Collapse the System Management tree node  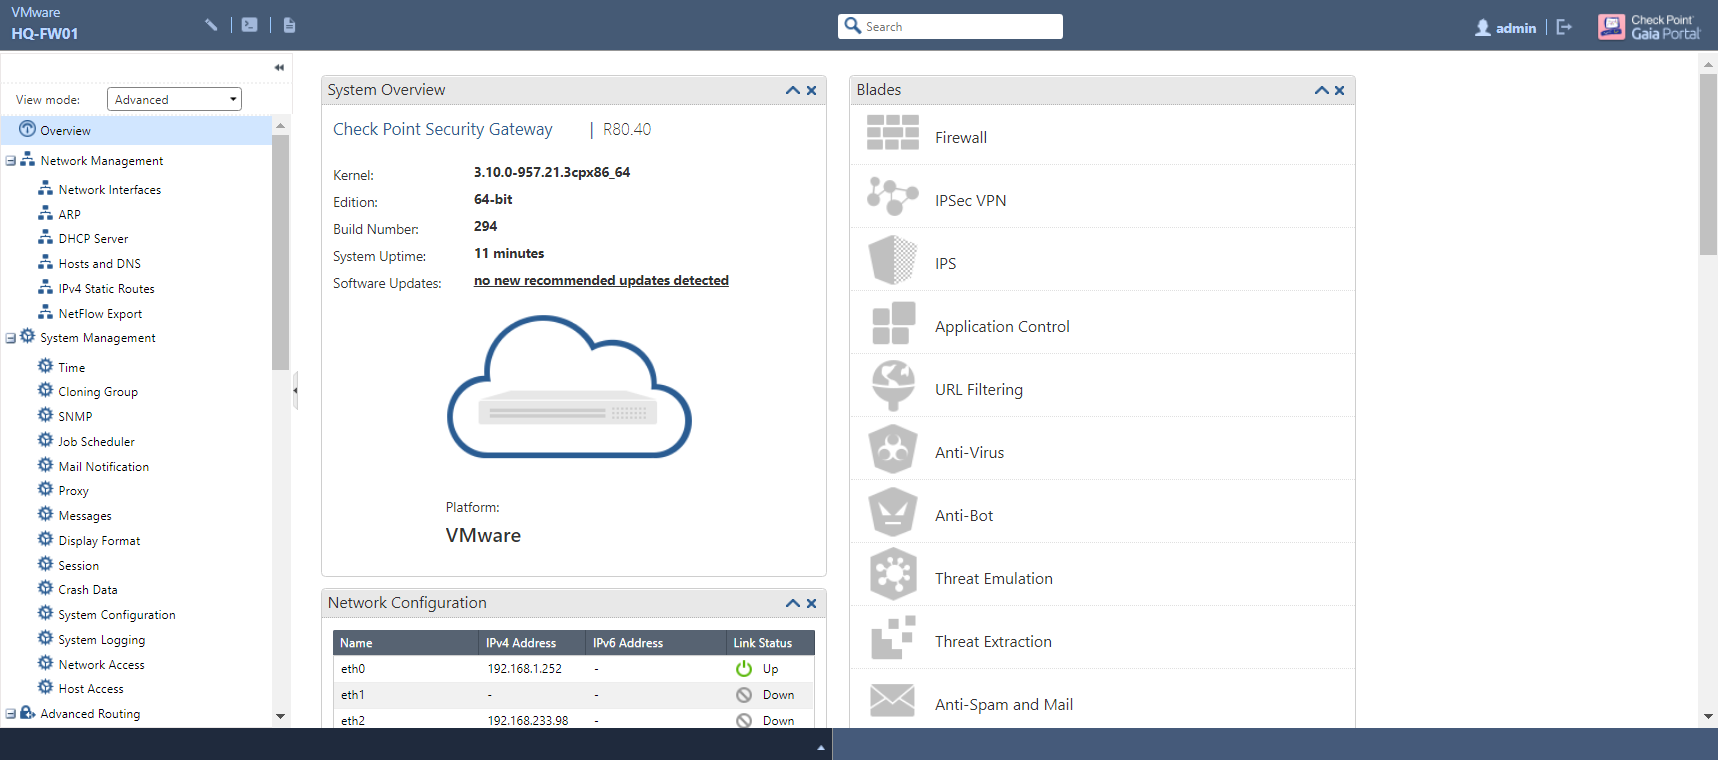[x=11, y=338]
